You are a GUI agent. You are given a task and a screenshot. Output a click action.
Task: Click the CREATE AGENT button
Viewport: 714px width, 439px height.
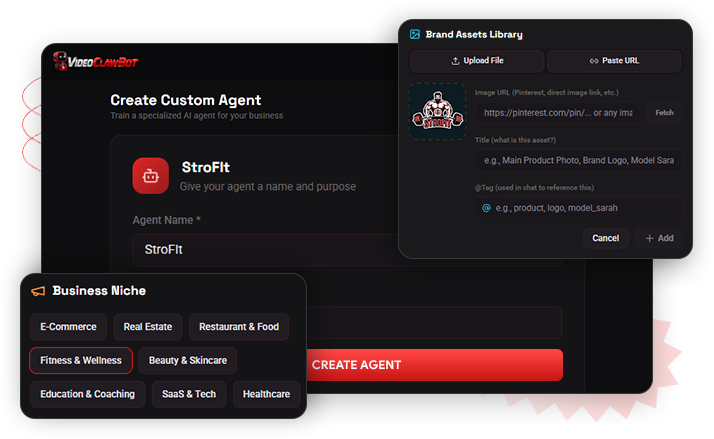[x=435, y=365]
